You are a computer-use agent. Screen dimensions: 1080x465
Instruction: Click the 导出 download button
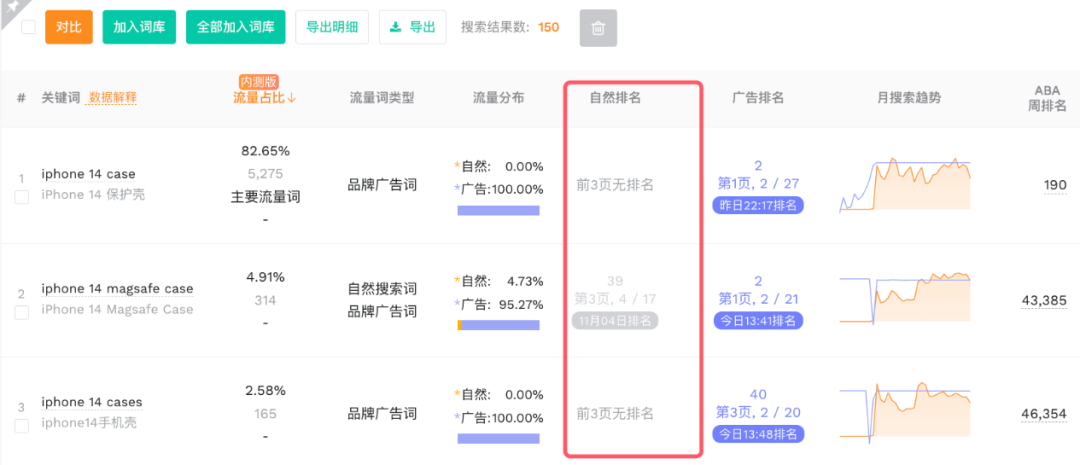tap(412, 28)
